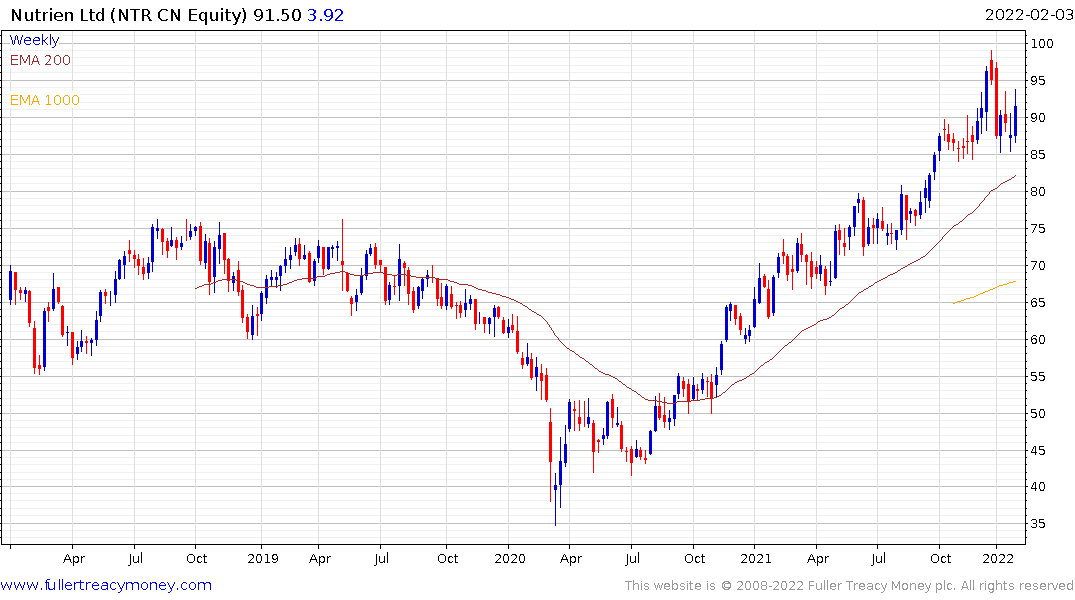Click the 100 price axis label
The width and height of the screenshot is (1075, 600).
(x=1042, y=43)
